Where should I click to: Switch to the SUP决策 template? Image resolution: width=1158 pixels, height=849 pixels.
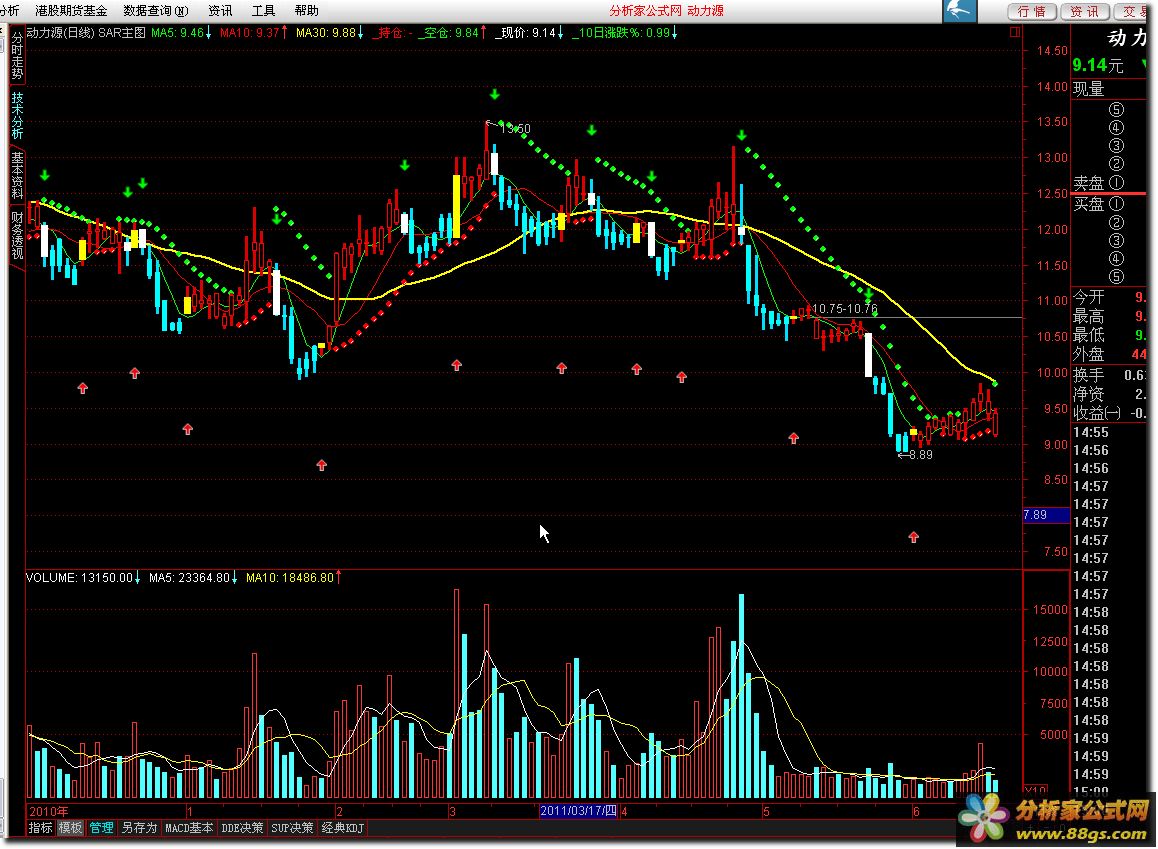pyautogui.click(x=292, y=828)
